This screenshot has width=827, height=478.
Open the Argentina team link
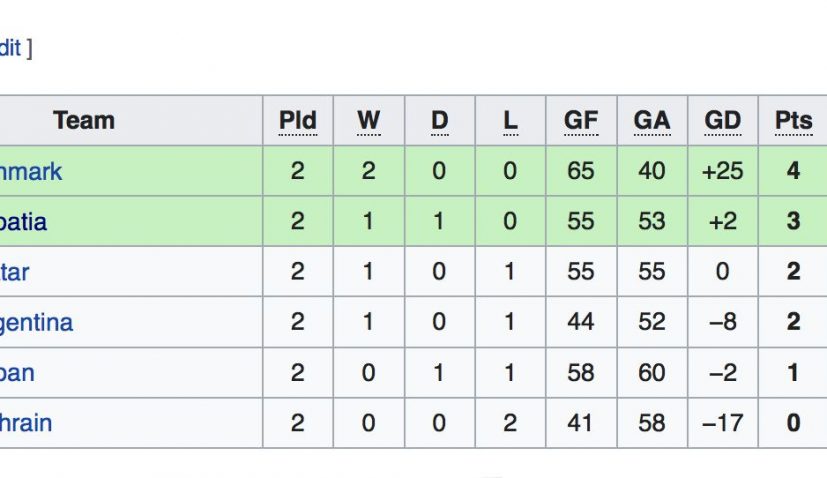point(36,323)
